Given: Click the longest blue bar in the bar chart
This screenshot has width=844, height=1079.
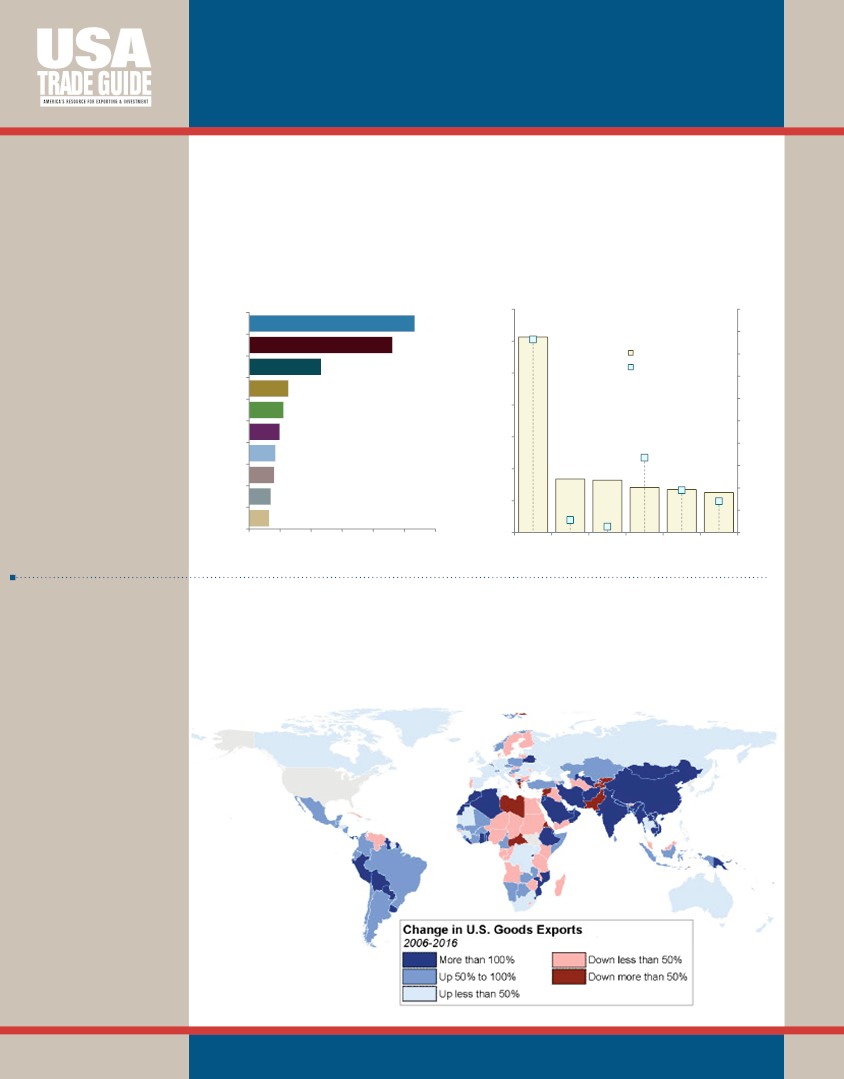Looking at the screenshot, I should (332, 323).
